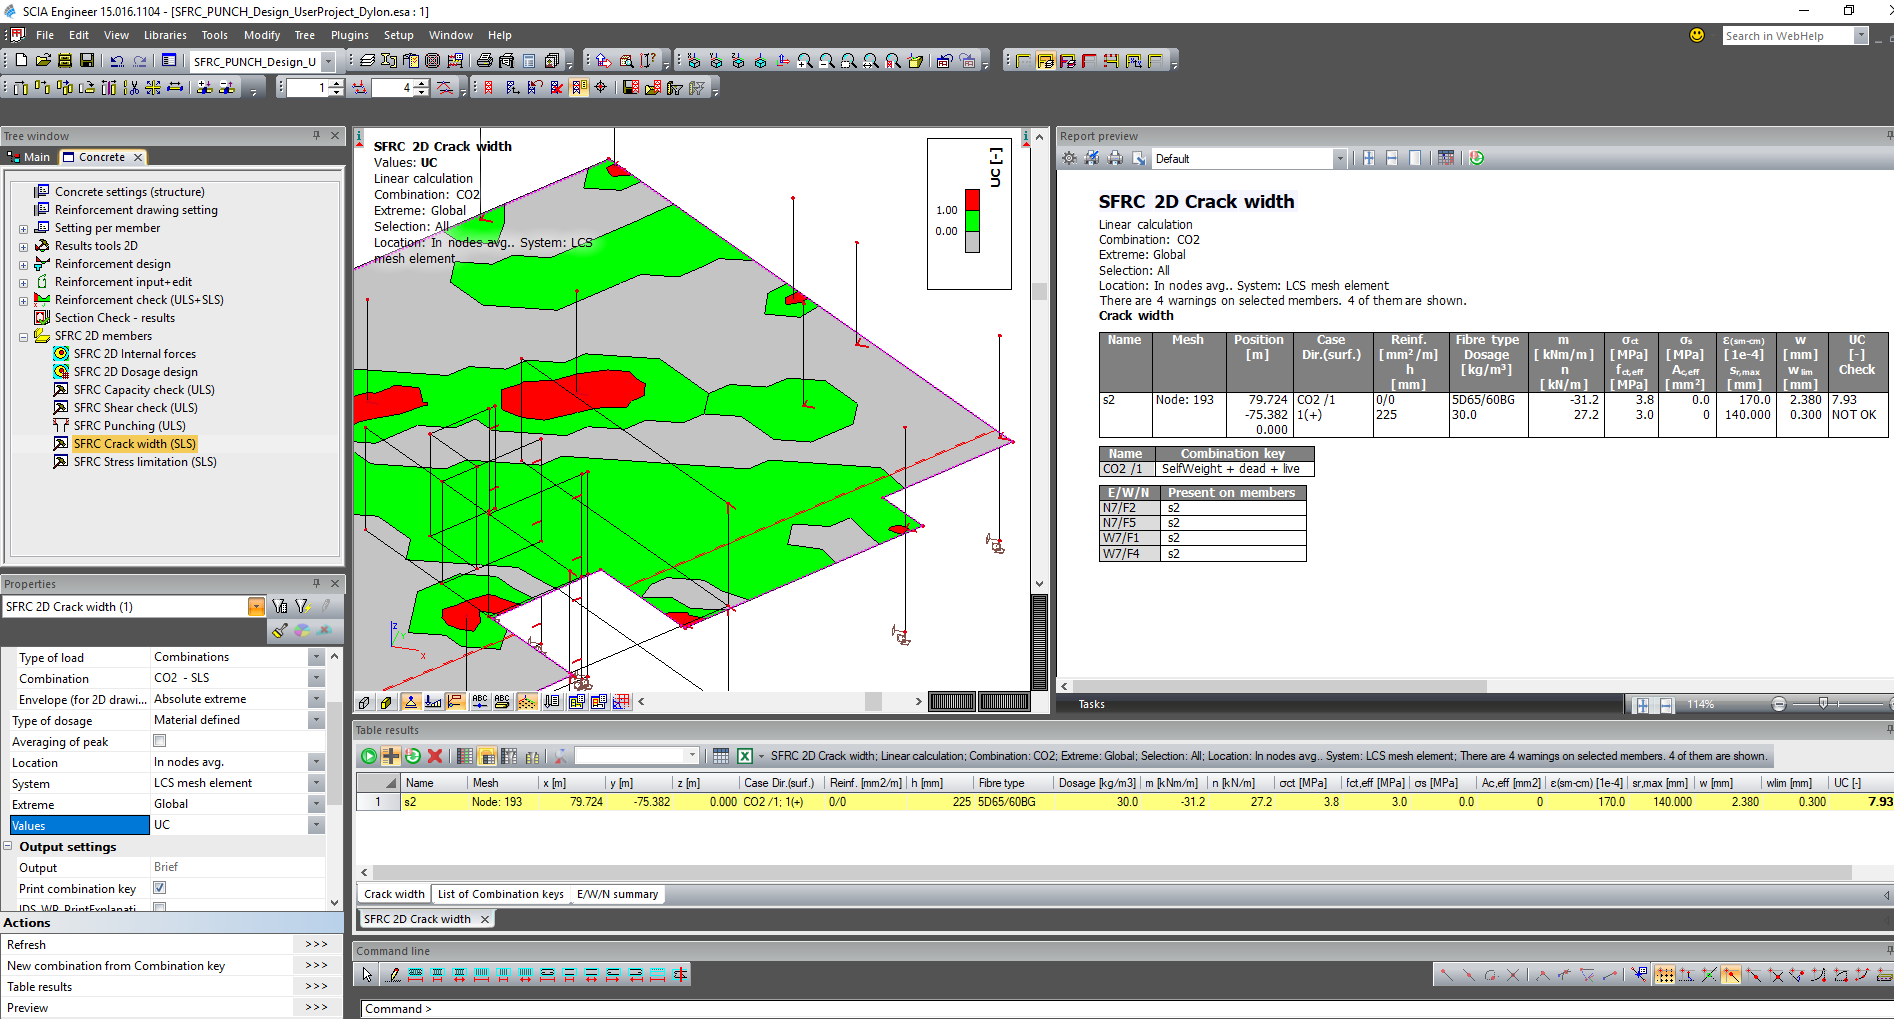1894x1019 pixels.
Task: Click the Undo arrow in the toolbar
Action: click(117, 61)
